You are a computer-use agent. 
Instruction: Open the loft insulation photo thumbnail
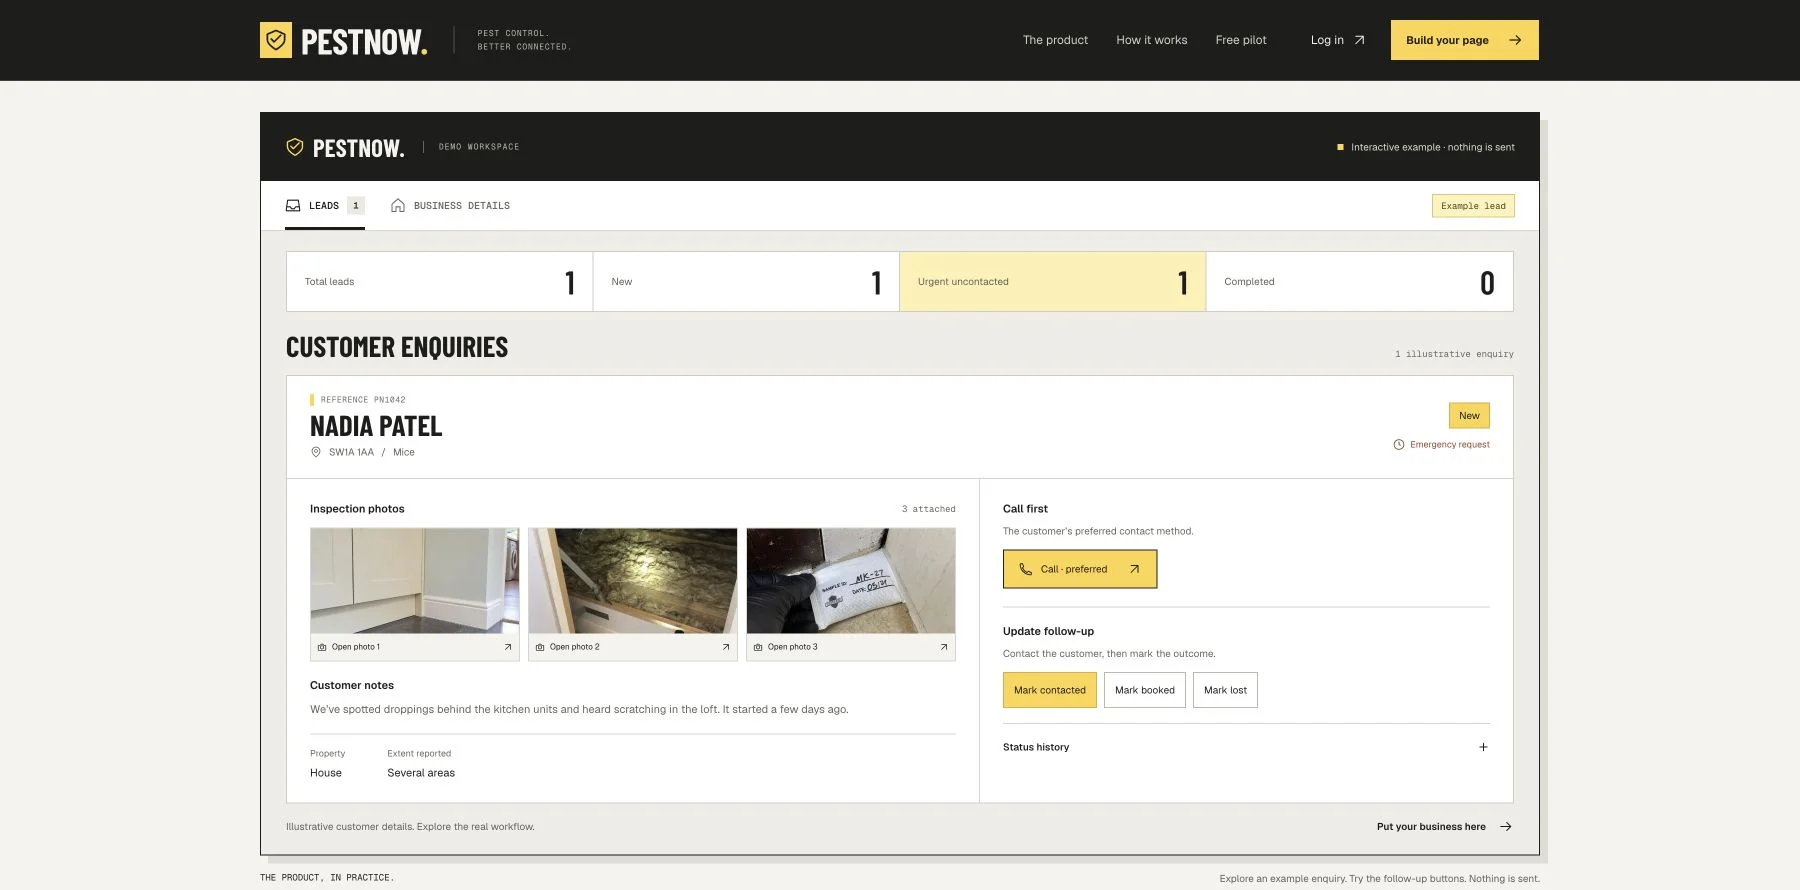(x=633, y=581)
